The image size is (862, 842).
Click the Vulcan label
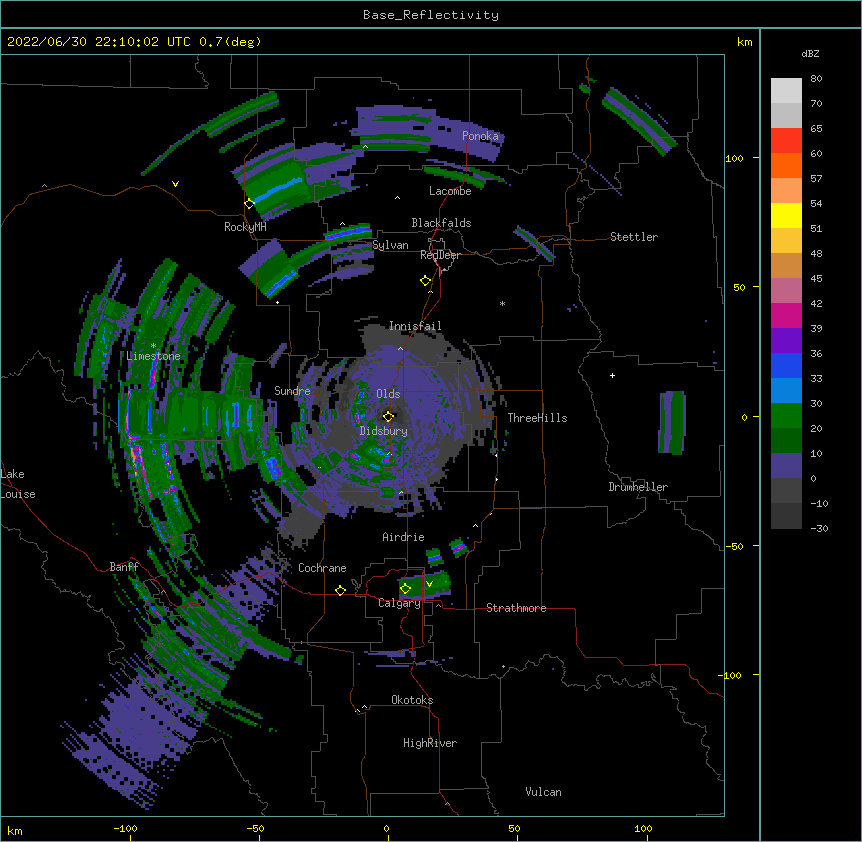tap(543, 792)
